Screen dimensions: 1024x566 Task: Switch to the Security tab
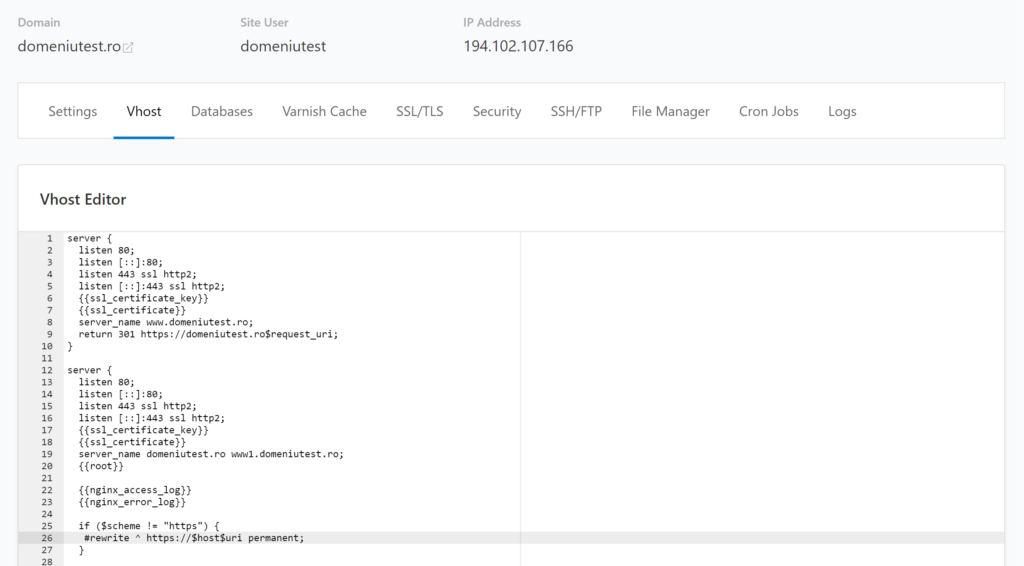[497, 111]
